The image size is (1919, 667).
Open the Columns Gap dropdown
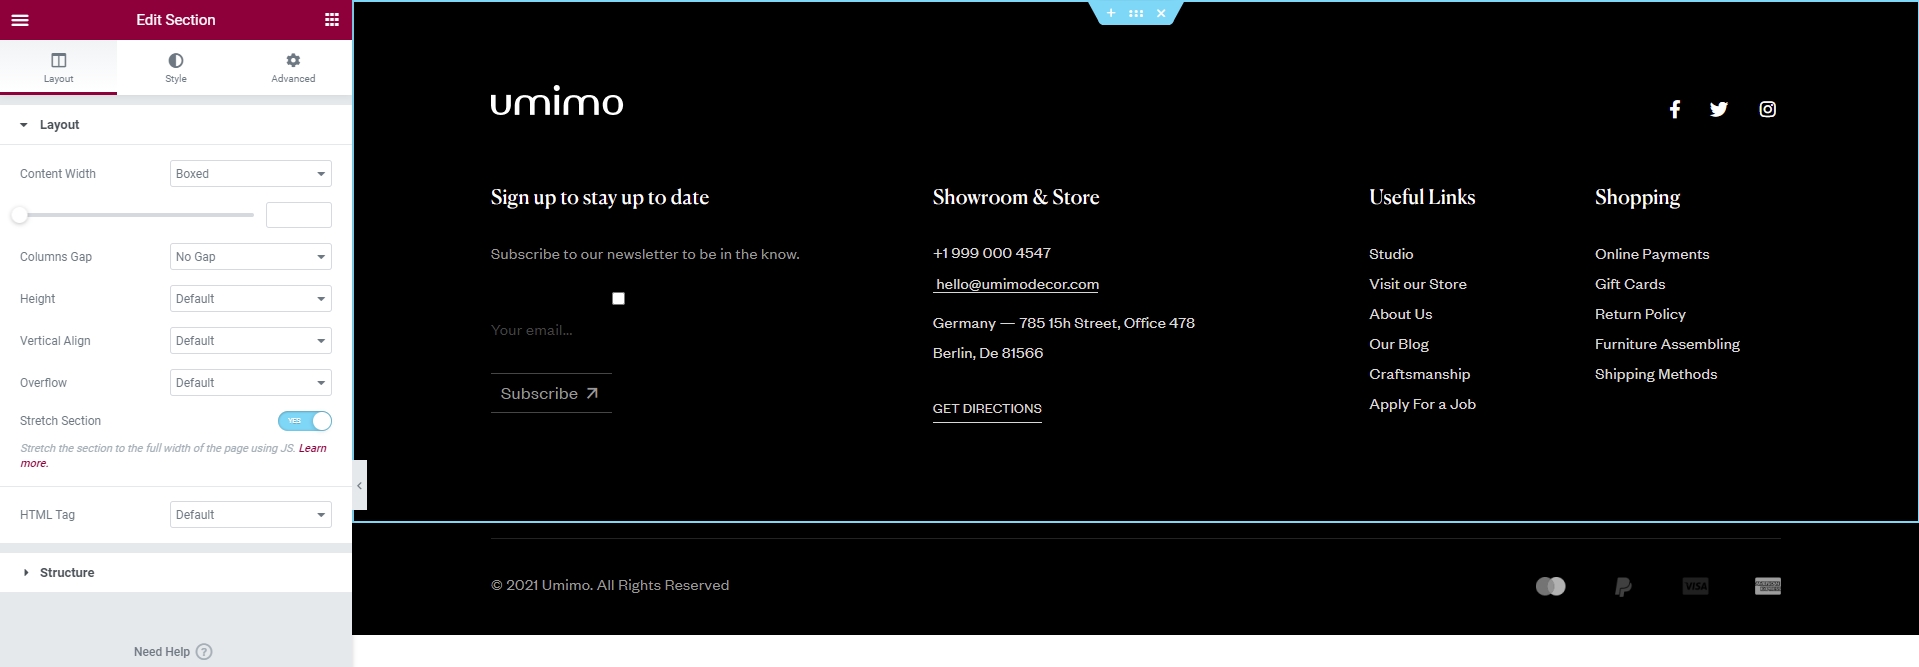pos(250,257)
